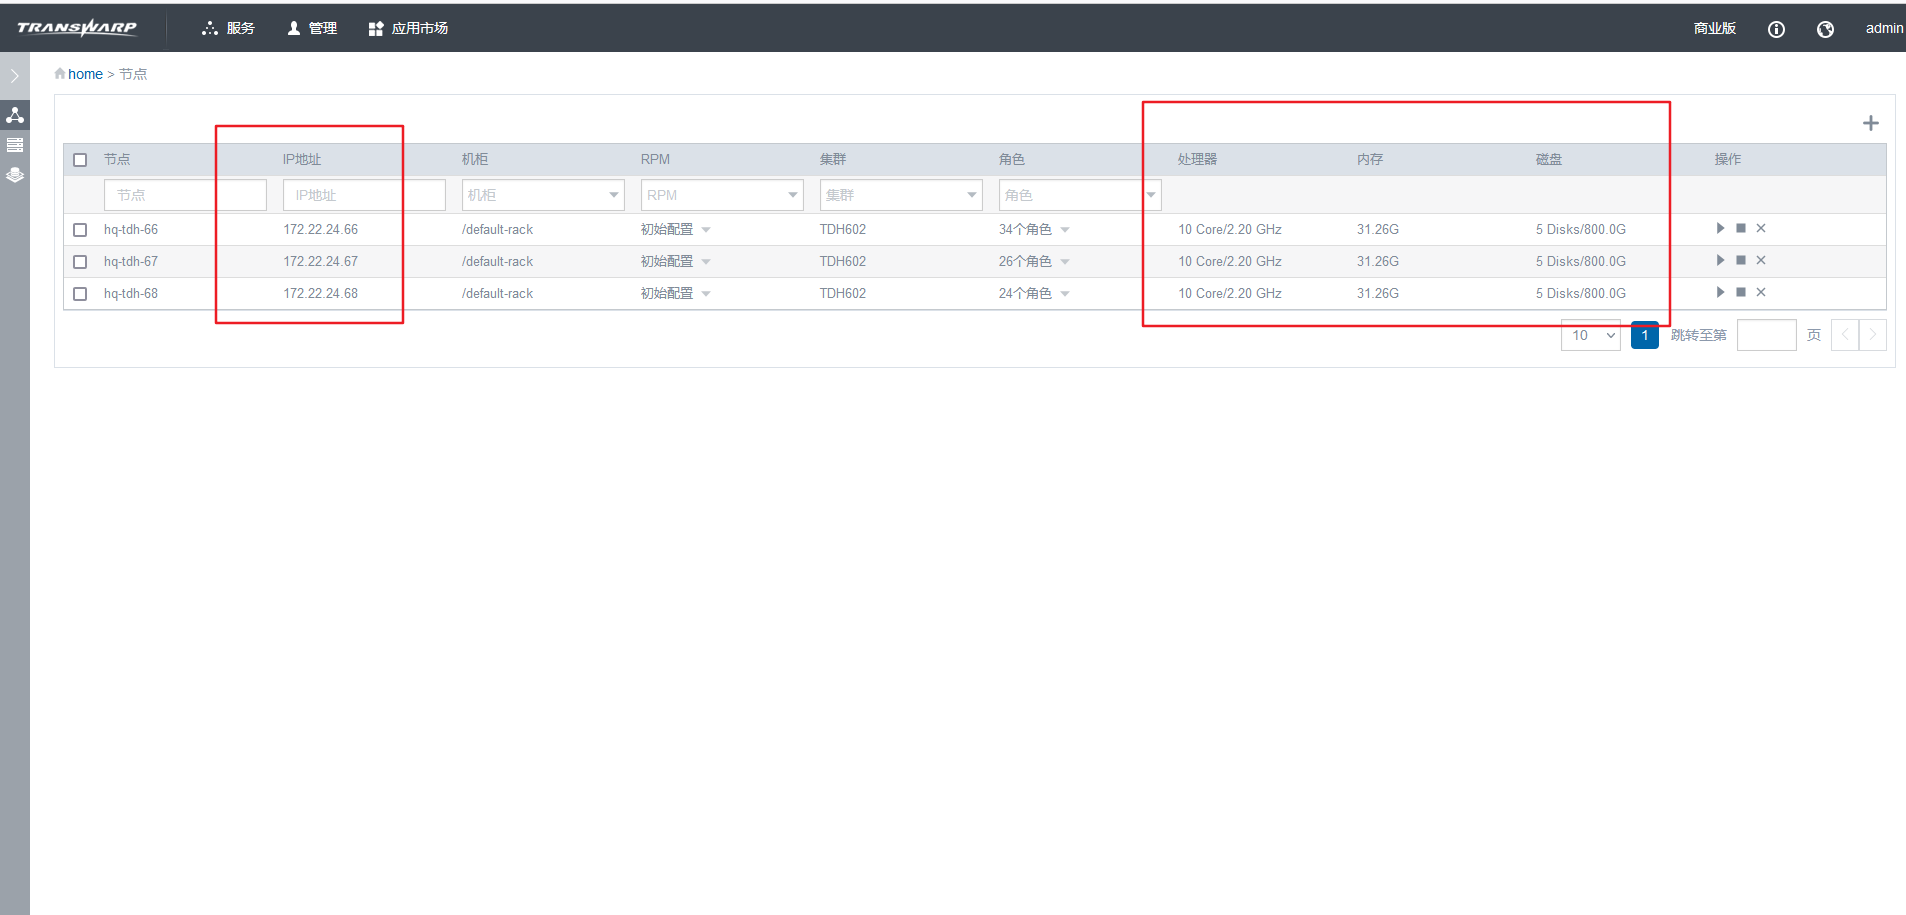Expand the 集群 filter dropdown

click(900, 195)
